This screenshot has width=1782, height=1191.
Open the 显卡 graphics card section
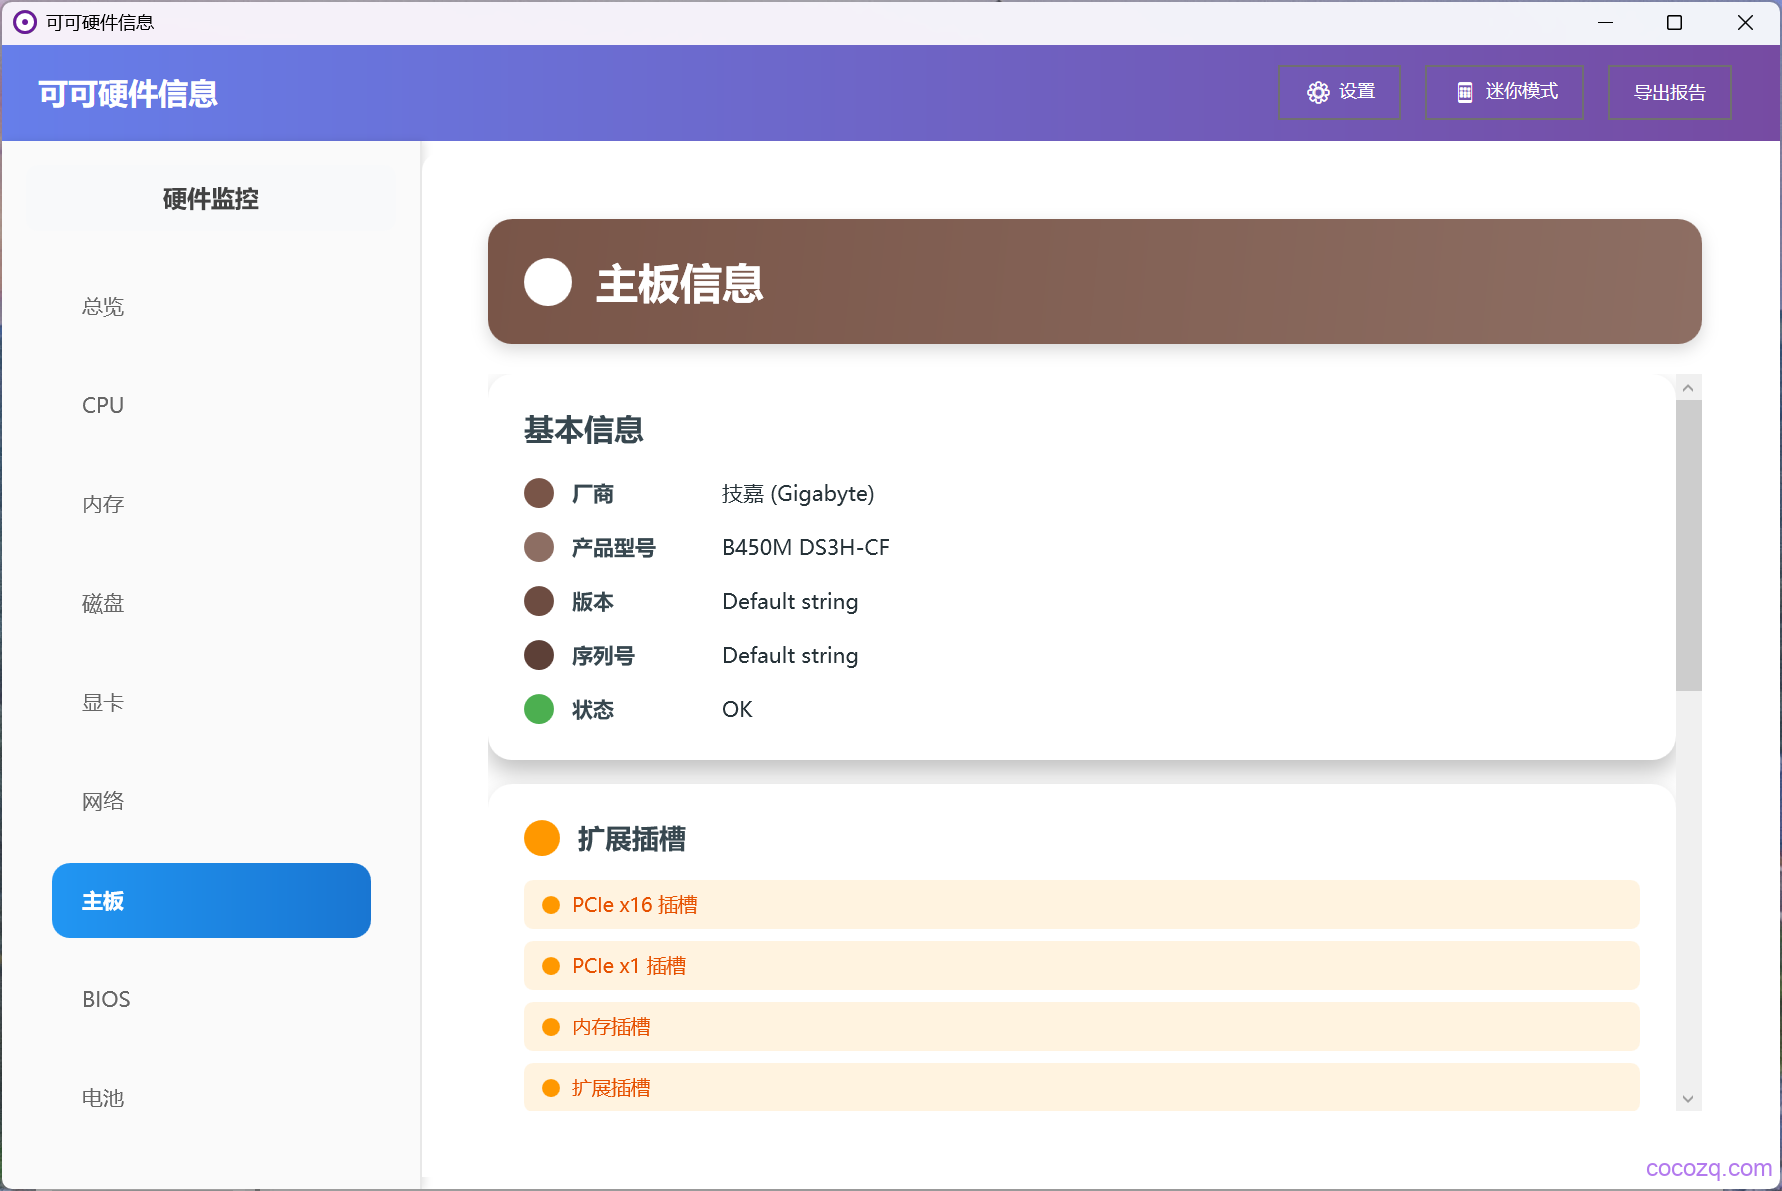click(x=211, y=703)
